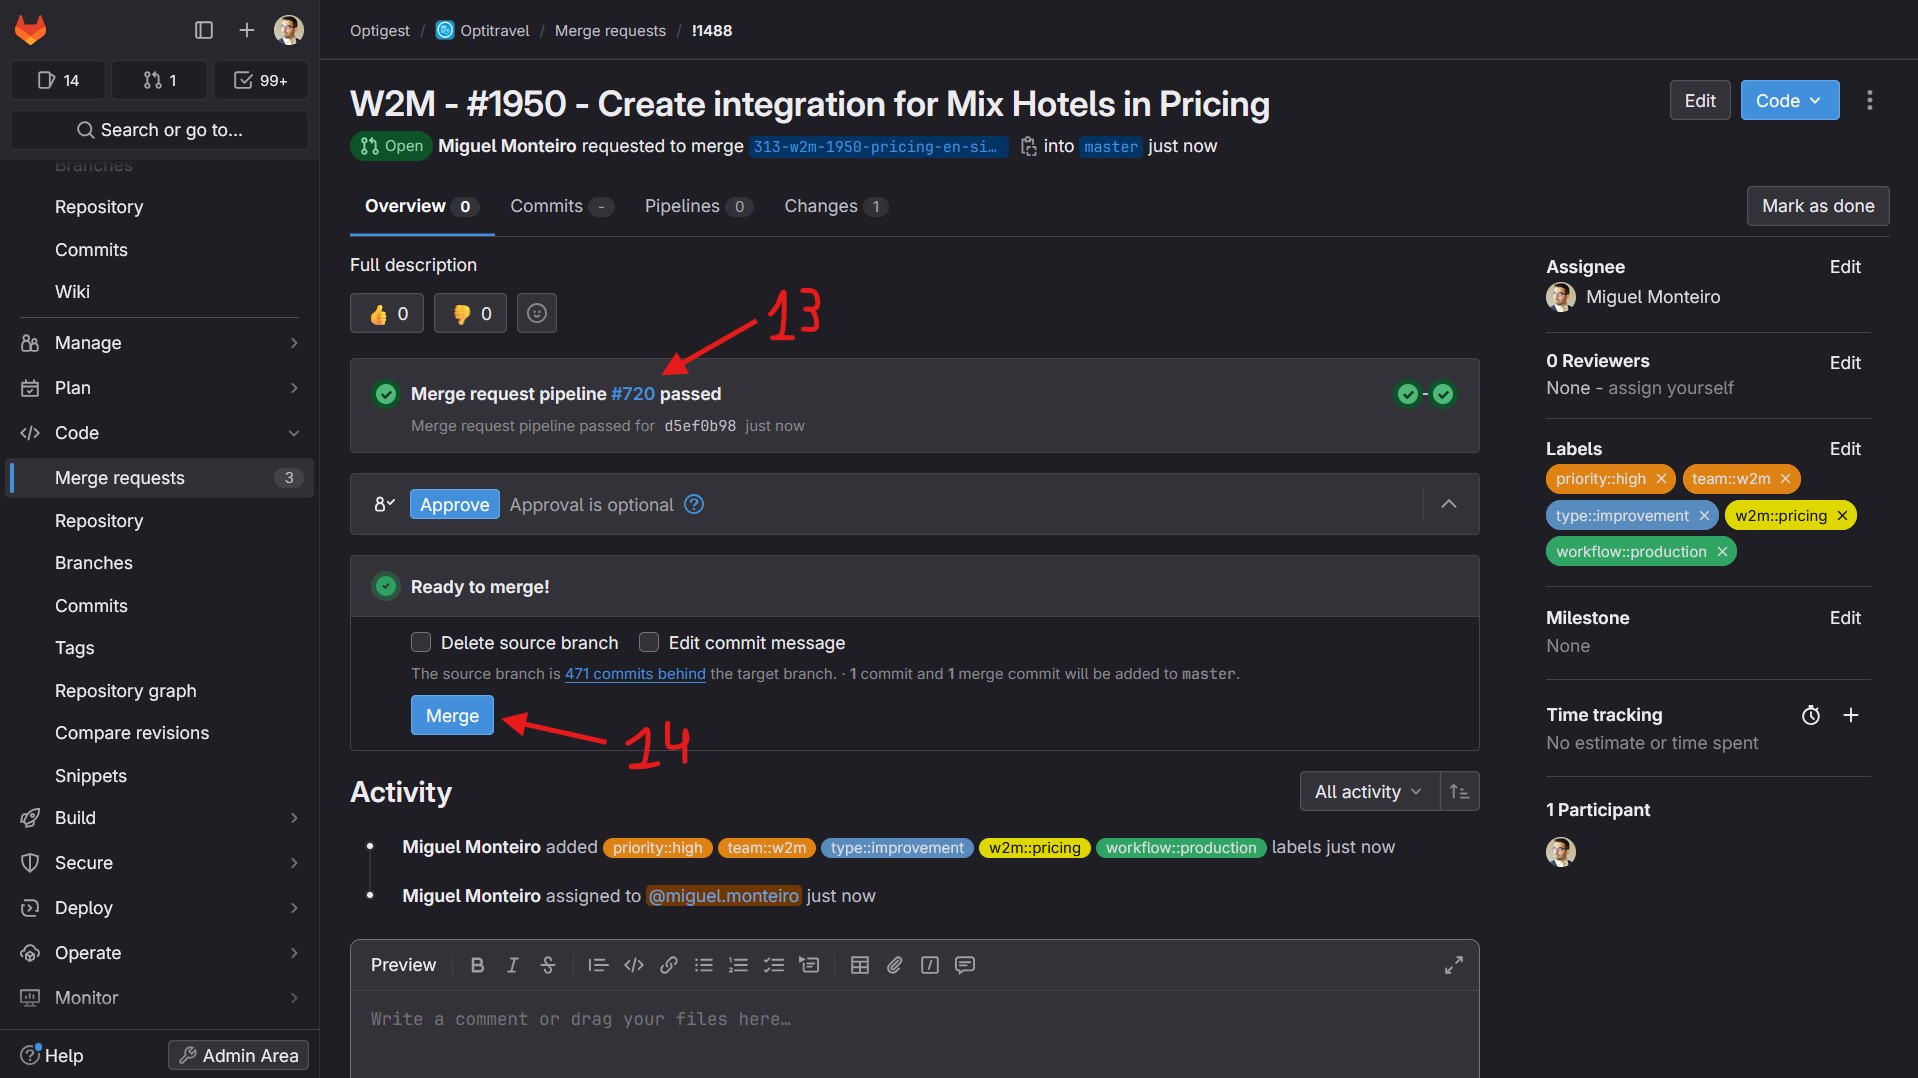The width and height of the screenshot is (1918, 1078).
Task: Start the time tracking timer icon
Action: click(1810, 715)
